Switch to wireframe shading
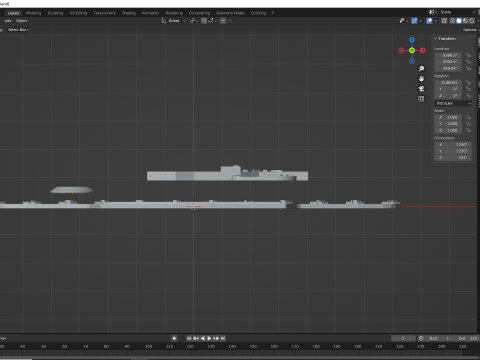 (452, 21)
